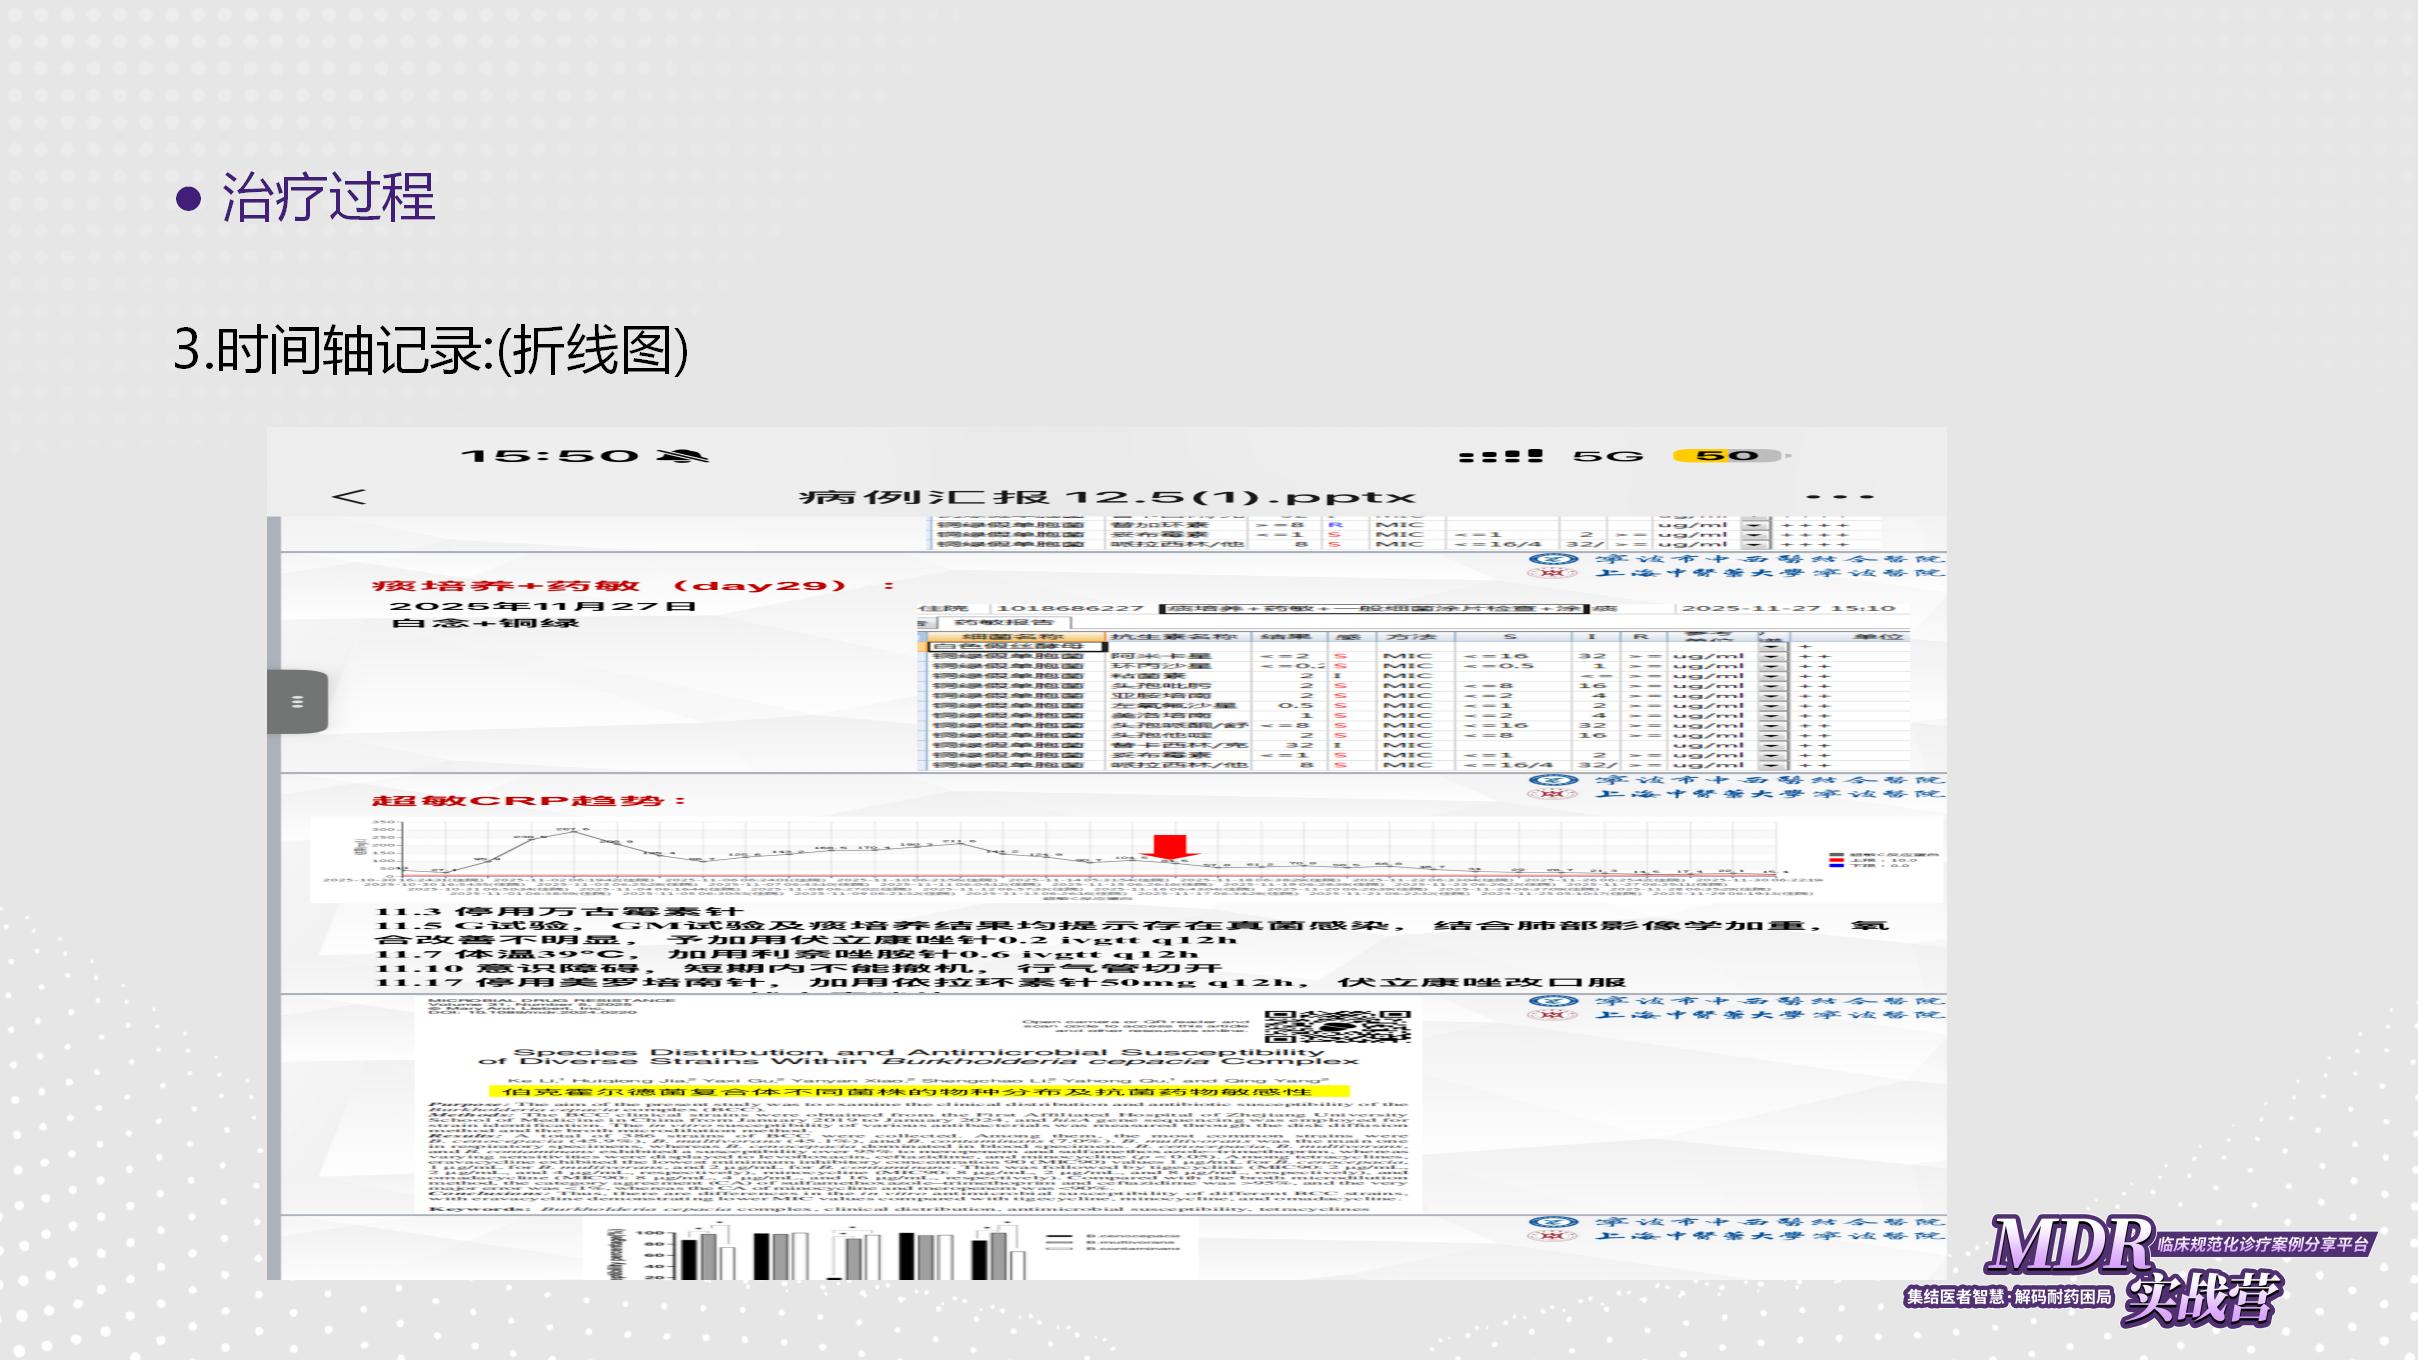
Task: Open the three-dots more options menu
Action: point(1840,497)
